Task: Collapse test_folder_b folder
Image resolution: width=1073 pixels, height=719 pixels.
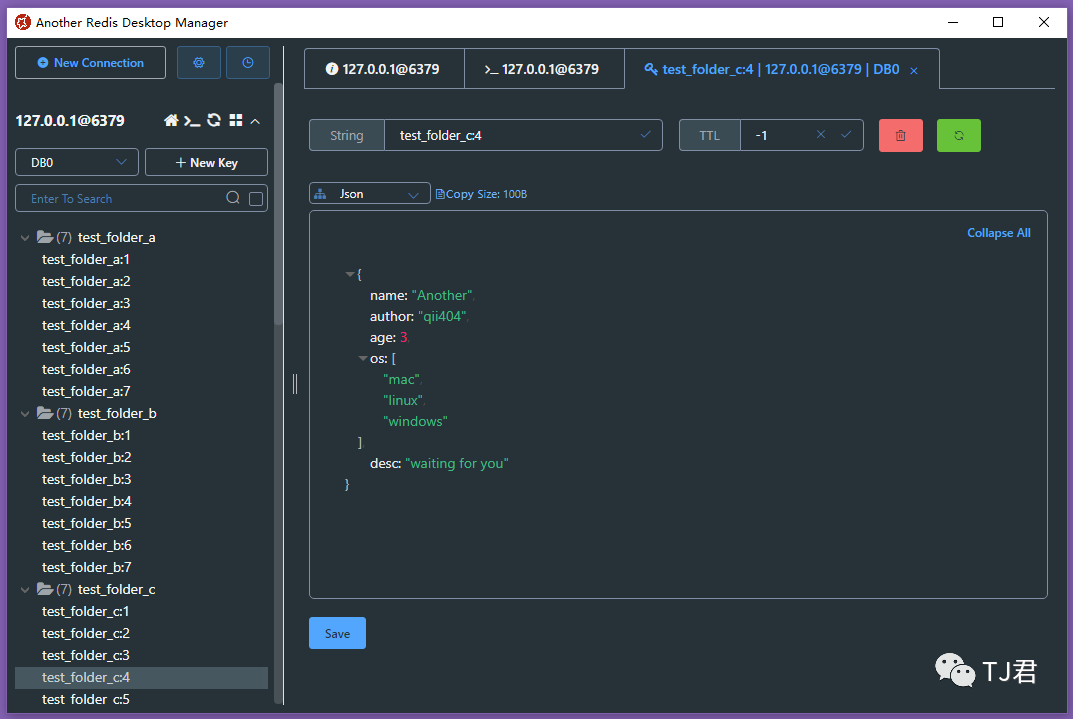Action: point(25,413)
